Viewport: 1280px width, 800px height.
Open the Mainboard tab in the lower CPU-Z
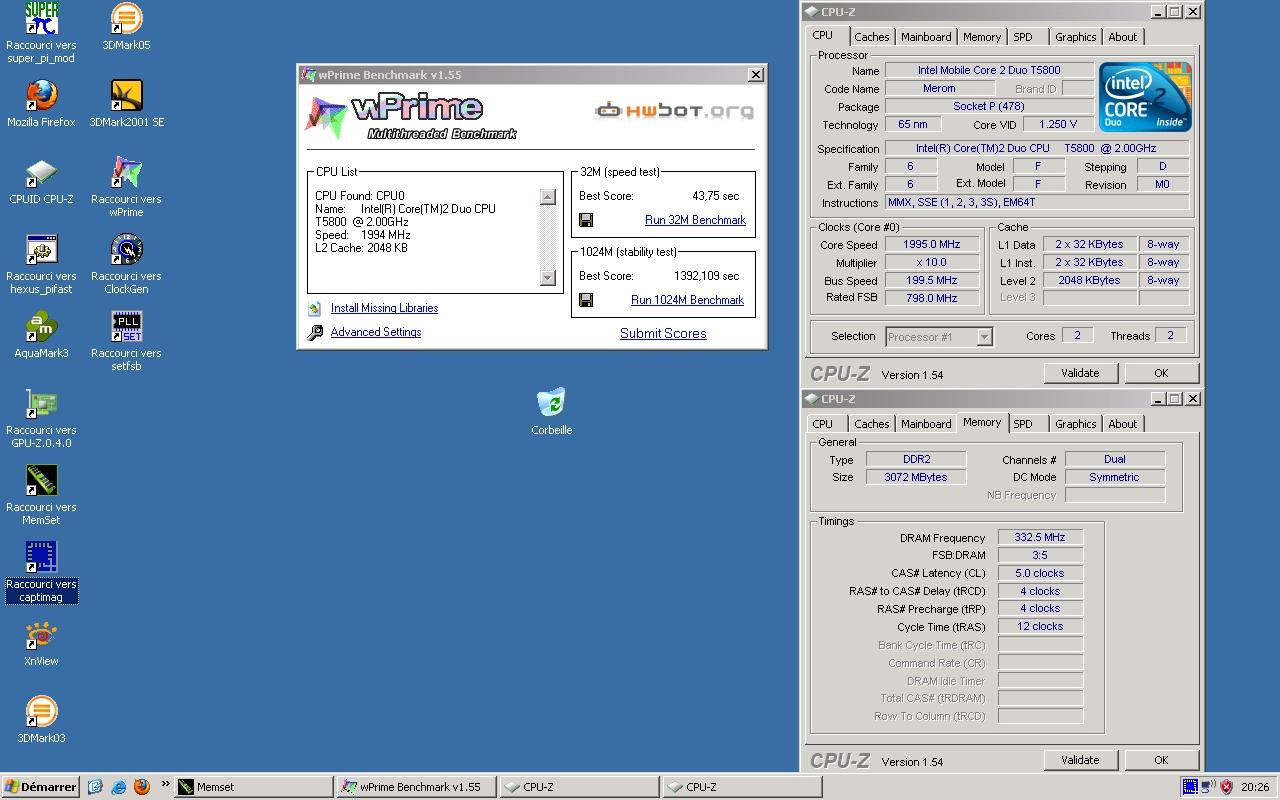click(926, 424)
